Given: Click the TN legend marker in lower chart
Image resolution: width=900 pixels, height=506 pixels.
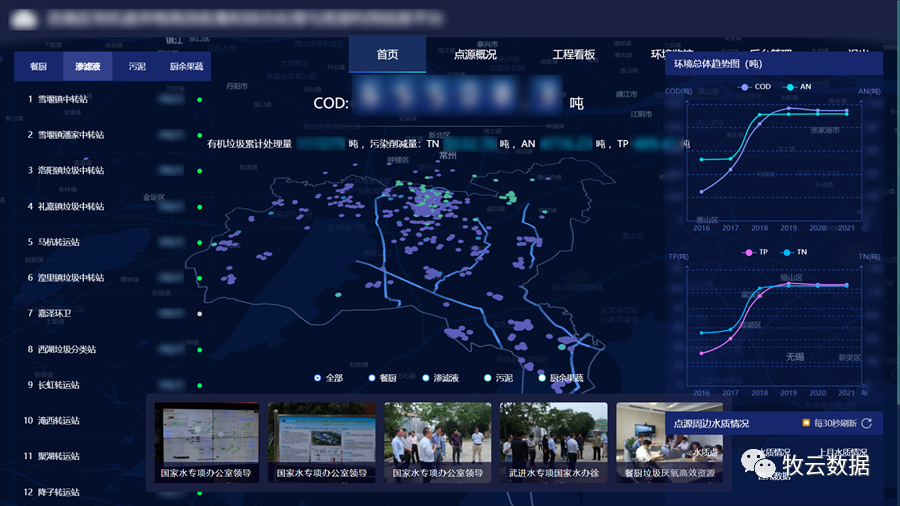Looking at the screenshot, I should (787, 252).
